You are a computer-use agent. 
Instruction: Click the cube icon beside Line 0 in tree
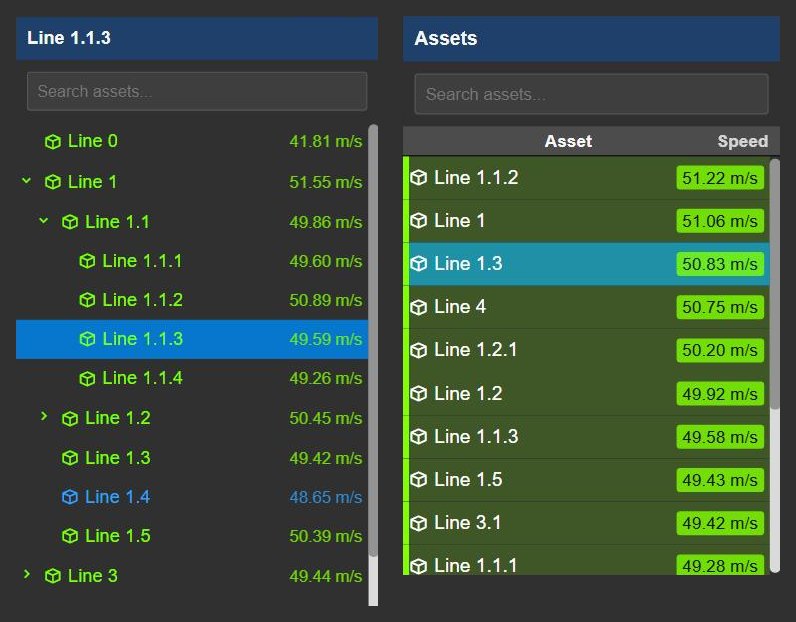point(53,142)
